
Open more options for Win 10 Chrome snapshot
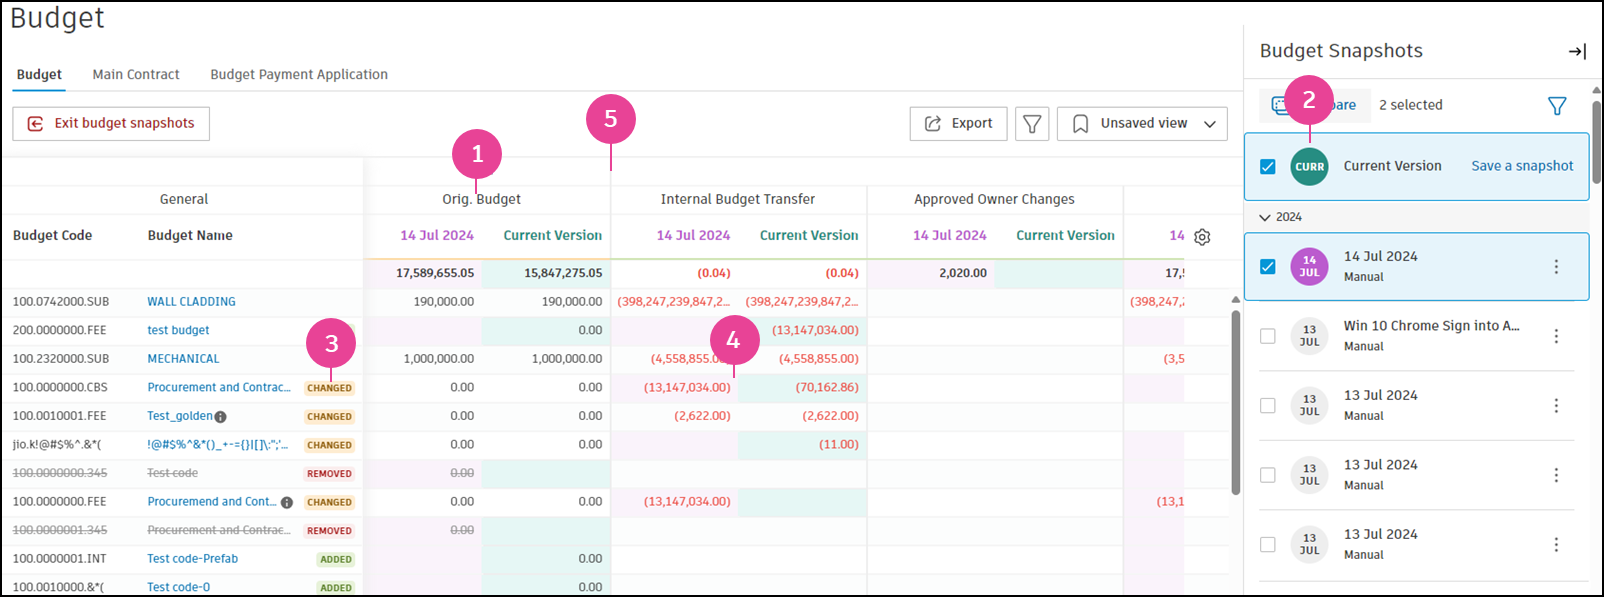pos(1556,336)
